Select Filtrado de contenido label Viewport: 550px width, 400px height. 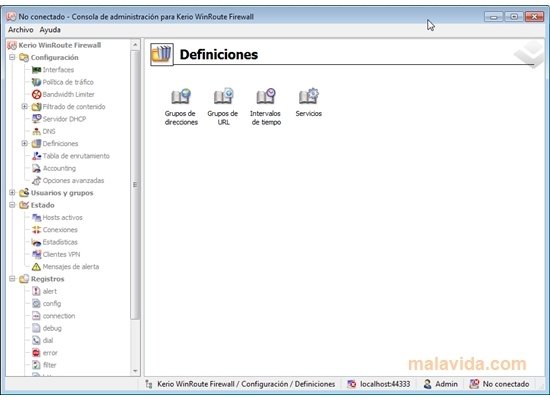click(x=74, y=107)
